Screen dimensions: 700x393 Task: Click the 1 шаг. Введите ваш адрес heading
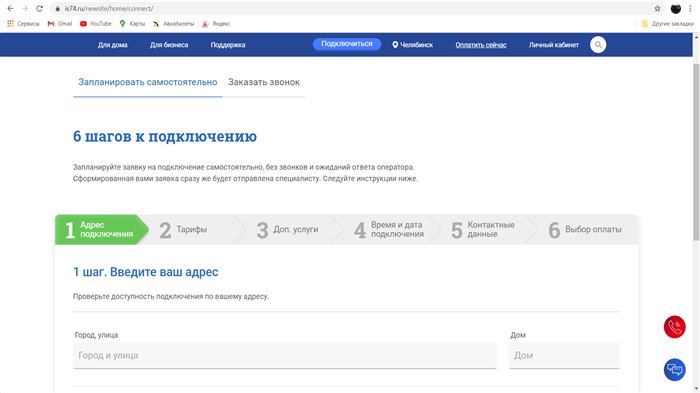click(x=146, y=272)
